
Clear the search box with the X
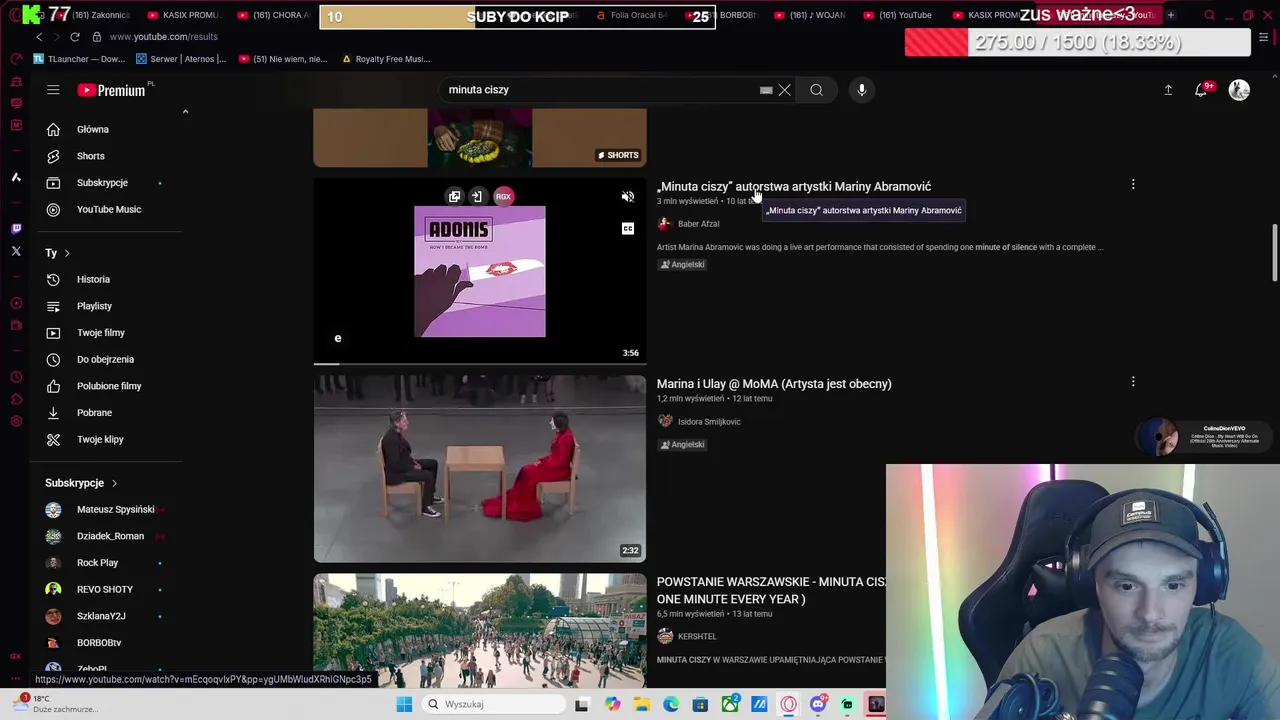point(785,90)
